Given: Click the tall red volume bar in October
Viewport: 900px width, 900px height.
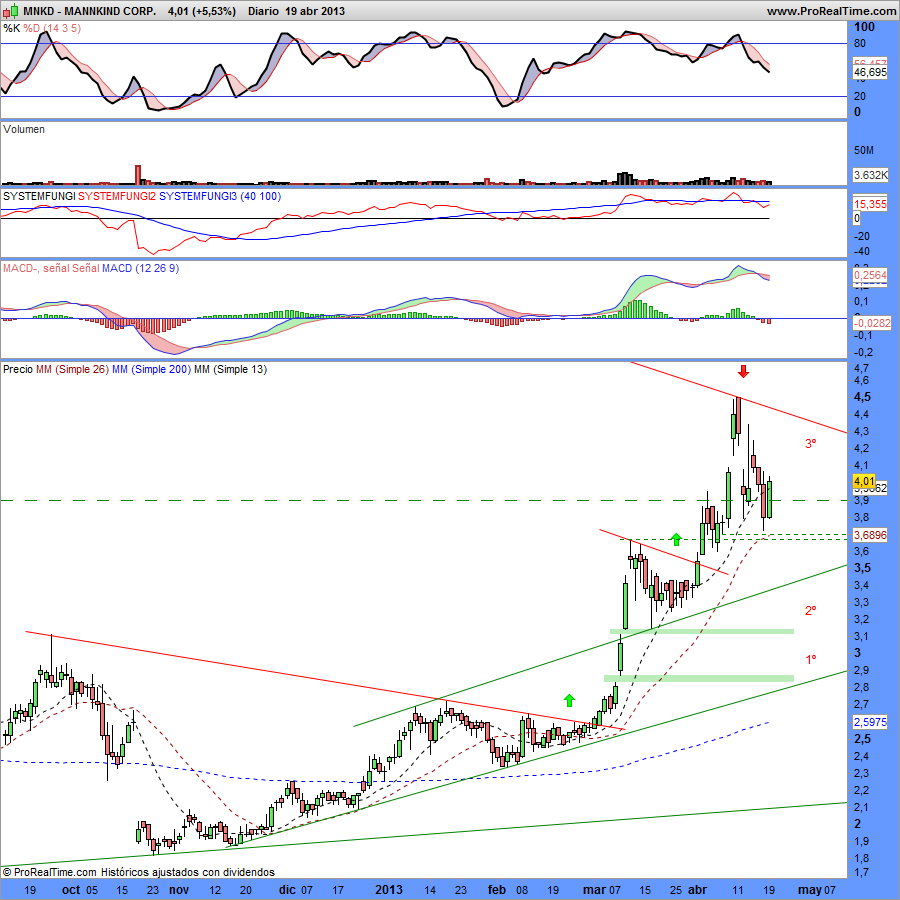Looking at the screenshot, I should point(138,174).
